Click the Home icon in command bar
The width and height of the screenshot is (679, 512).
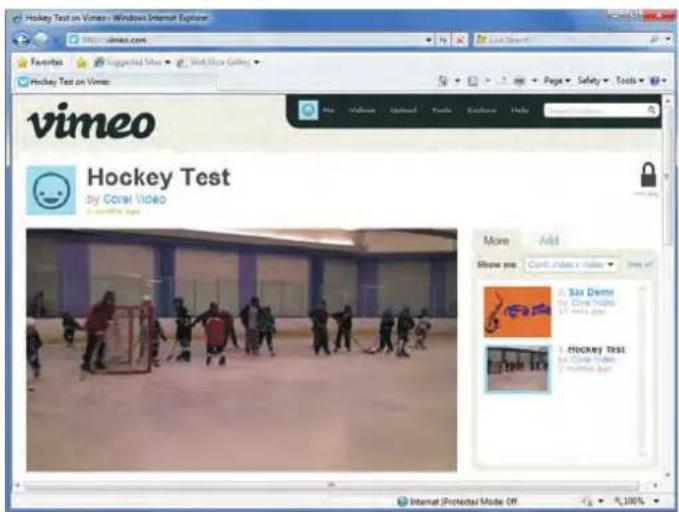tap(443, 81)
